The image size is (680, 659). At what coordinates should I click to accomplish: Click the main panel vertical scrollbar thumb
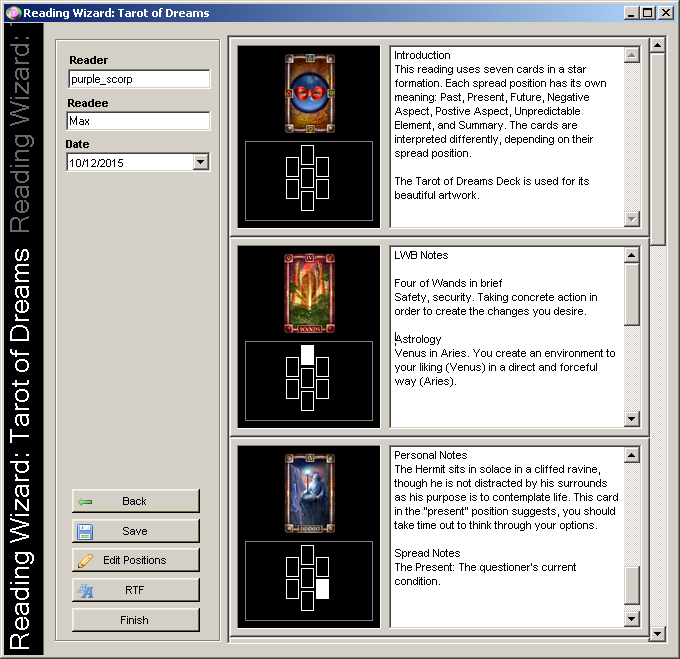point(657,149)
